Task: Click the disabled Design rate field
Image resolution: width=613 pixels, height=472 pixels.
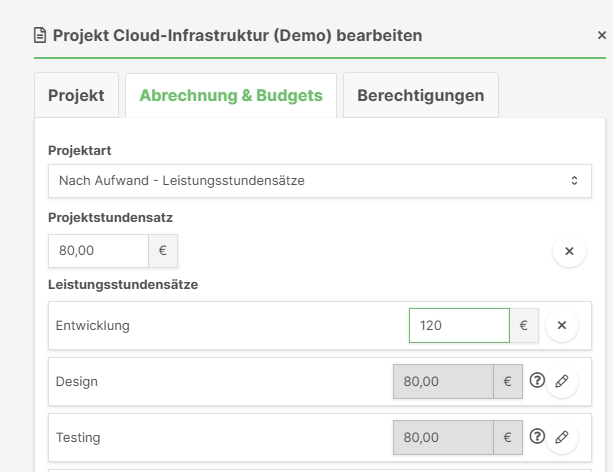Action: pos(443,381)
